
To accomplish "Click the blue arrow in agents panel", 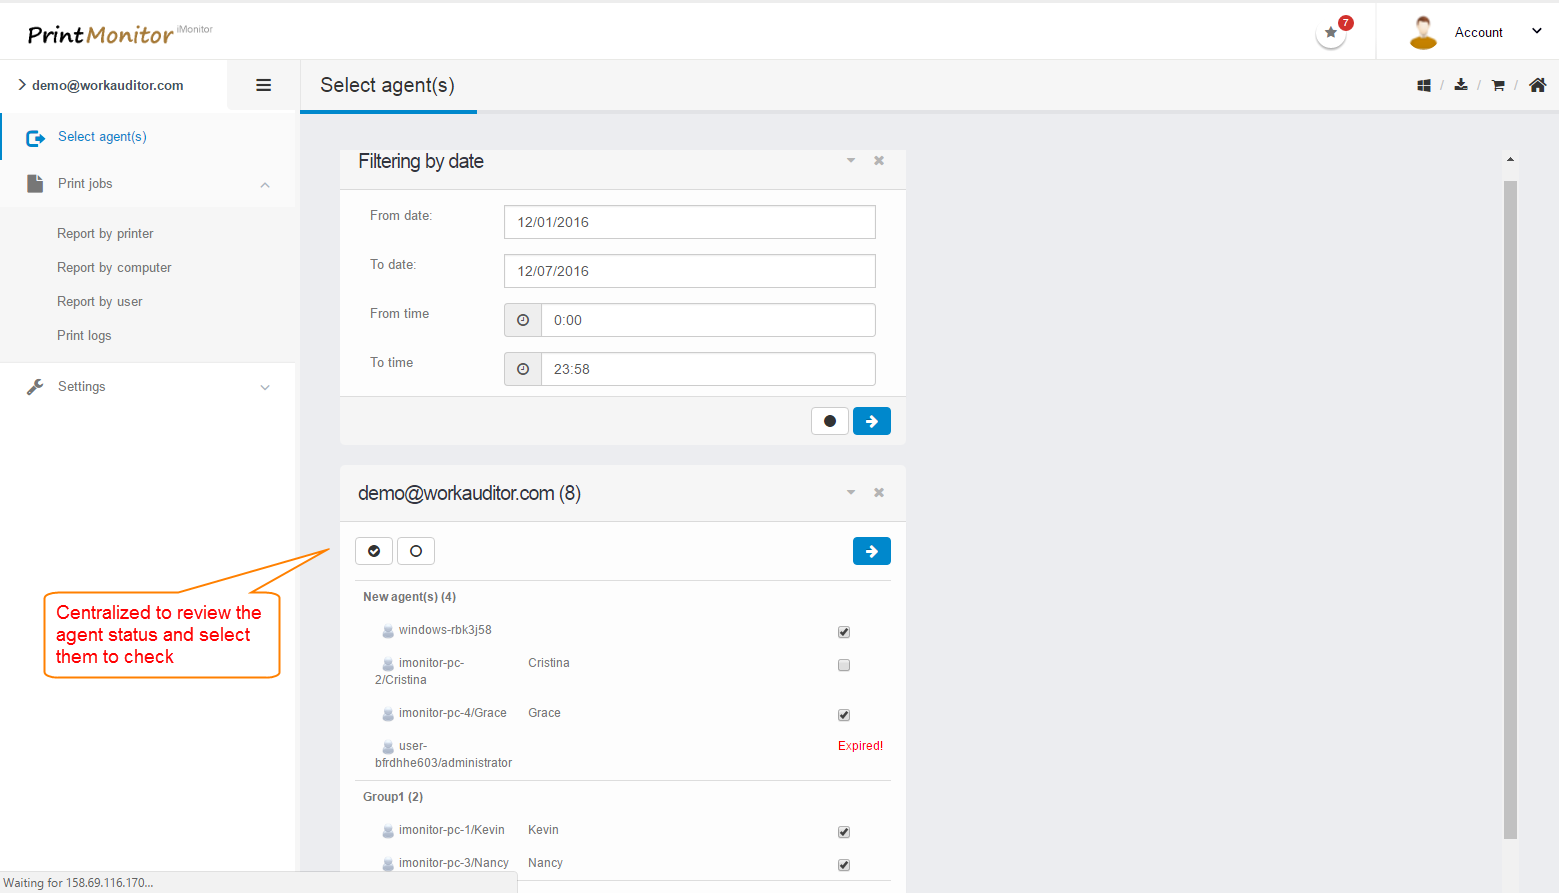I will tap(872, 551).
